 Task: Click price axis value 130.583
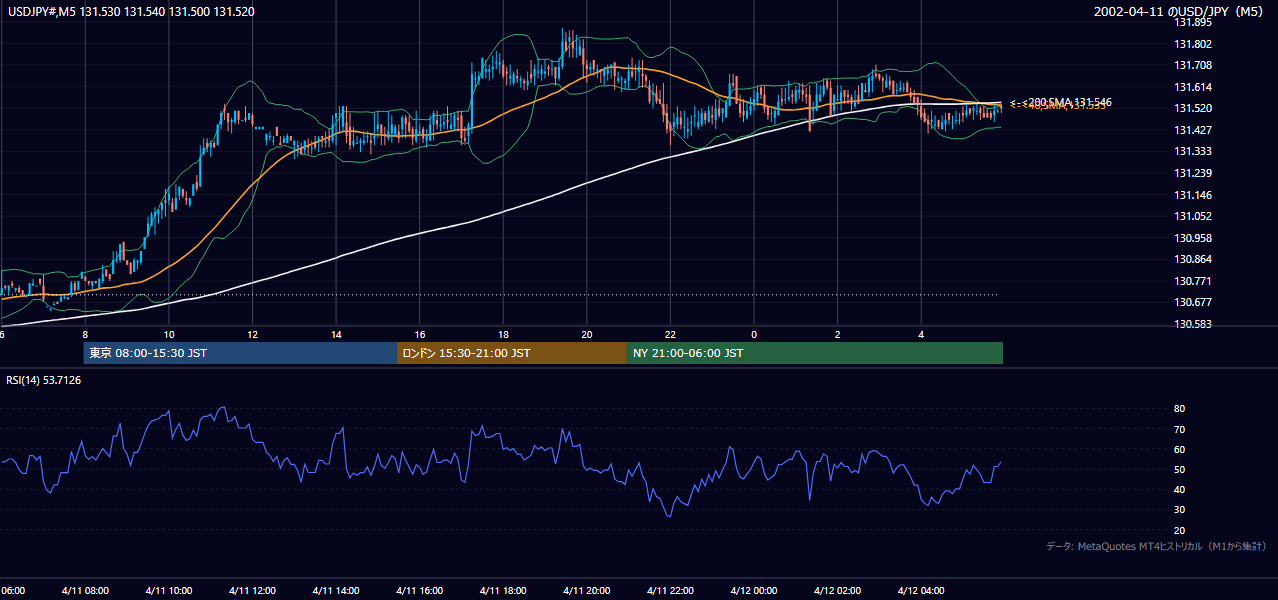(x=1192, y=324)
